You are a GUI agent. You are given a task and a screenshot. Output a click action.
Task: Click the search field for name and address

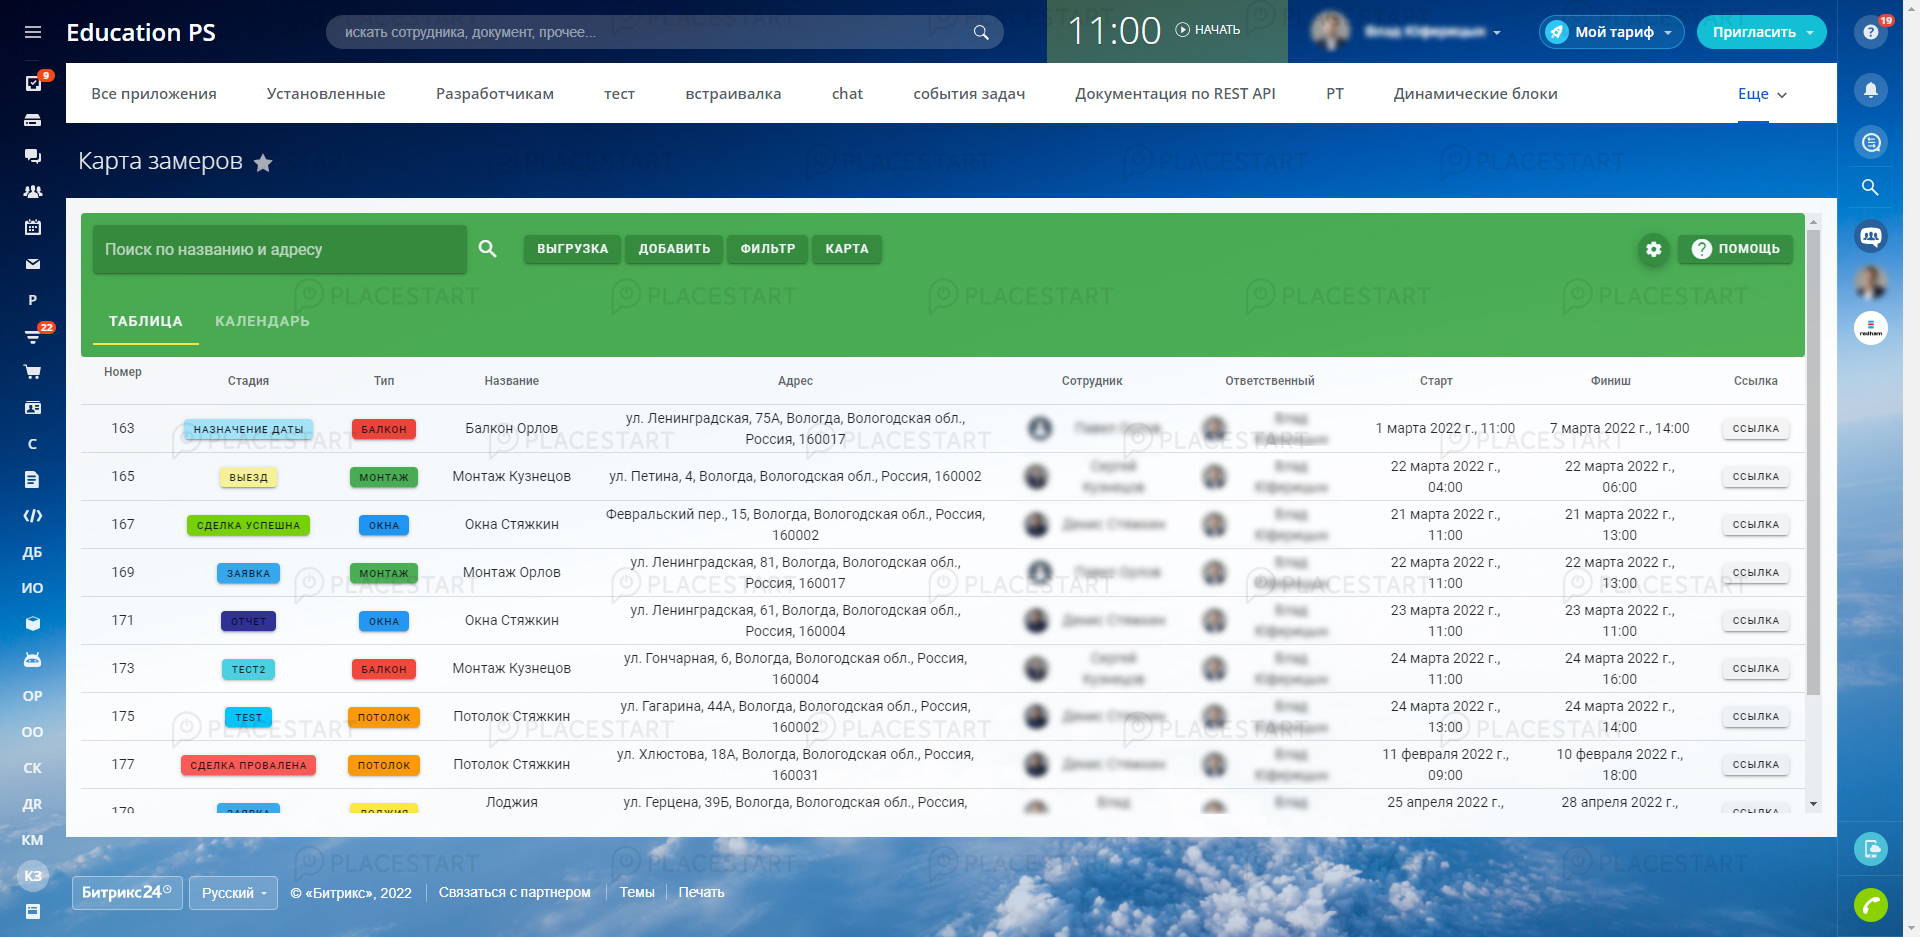[x=280, y=249]
